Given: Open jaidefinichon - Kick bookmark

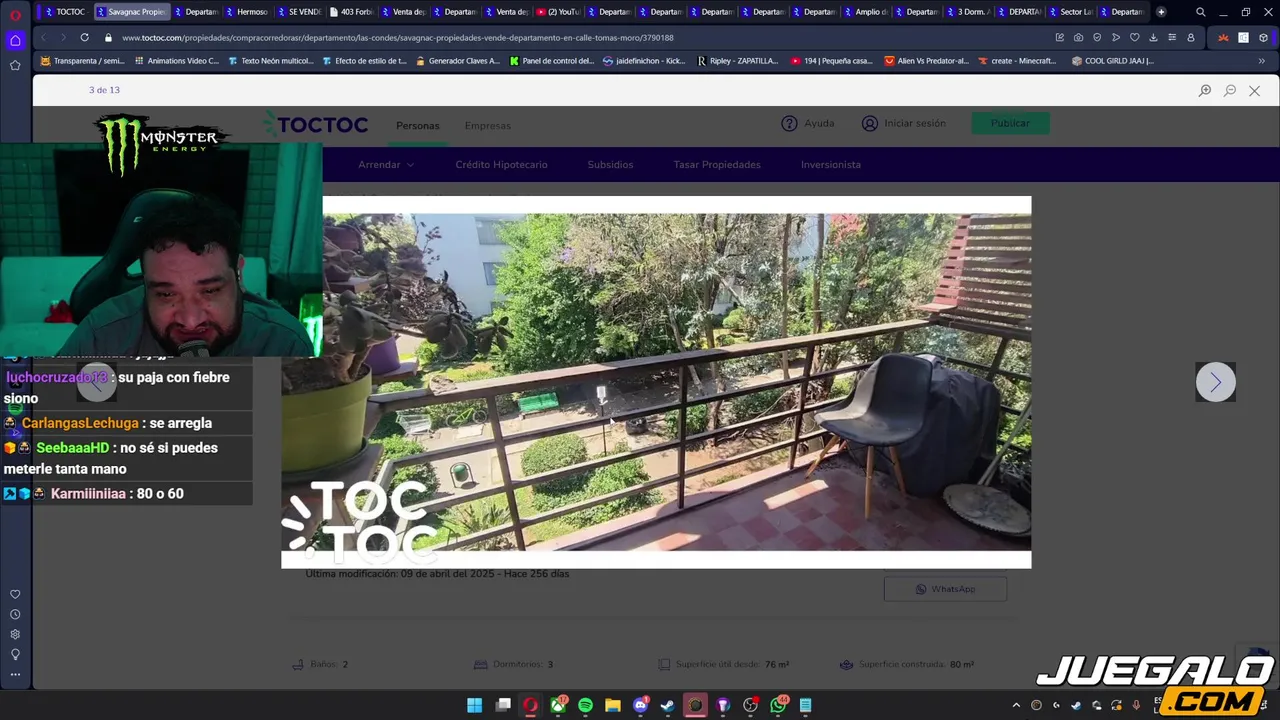Looking at the screenshot, I should tap(645, 61).
